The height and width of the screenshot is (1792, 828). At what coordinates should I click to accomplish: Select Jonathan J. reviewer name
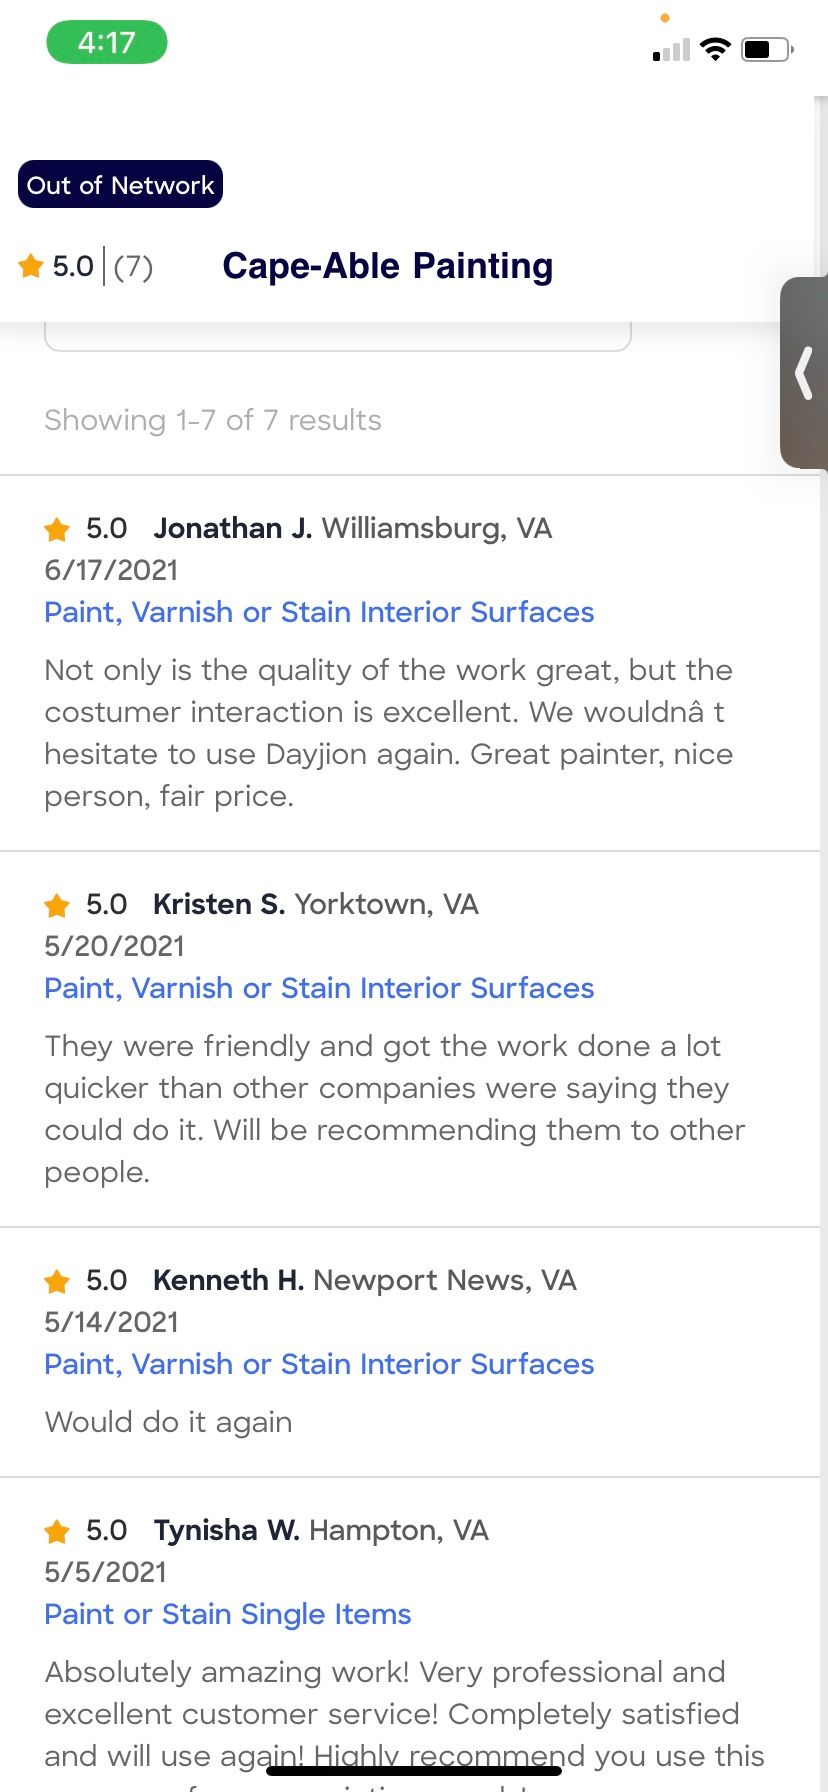click(x=232, y=528)
